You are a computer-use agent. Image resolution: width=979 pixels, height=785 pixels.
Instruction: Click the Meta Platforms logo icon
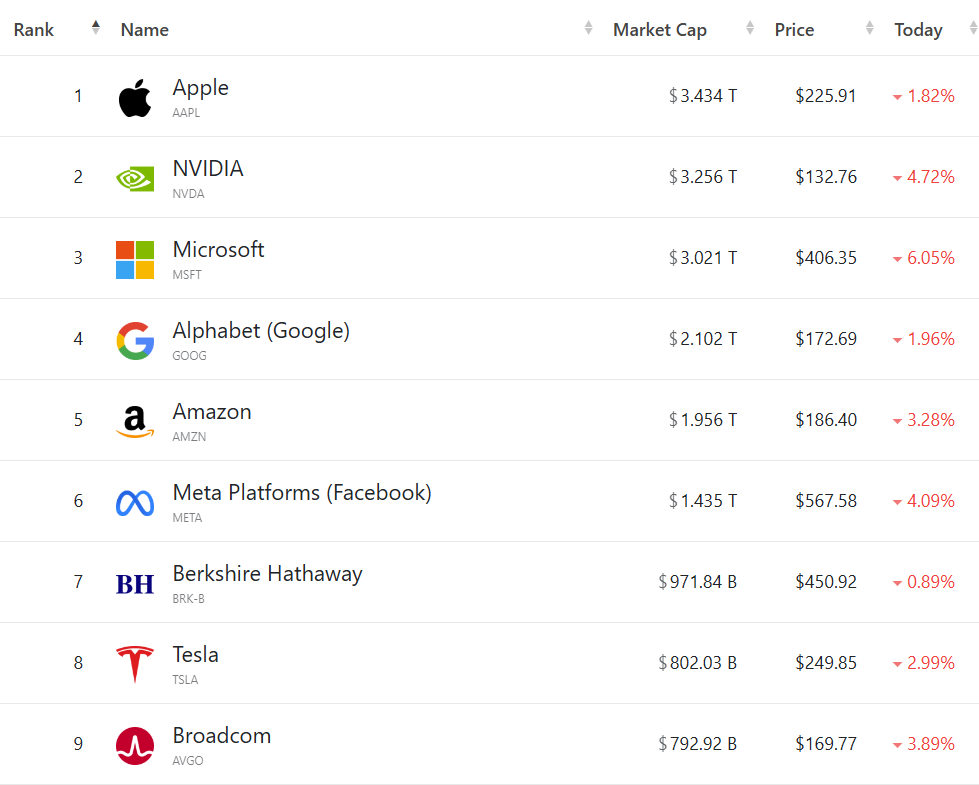(x=135, y=503)
